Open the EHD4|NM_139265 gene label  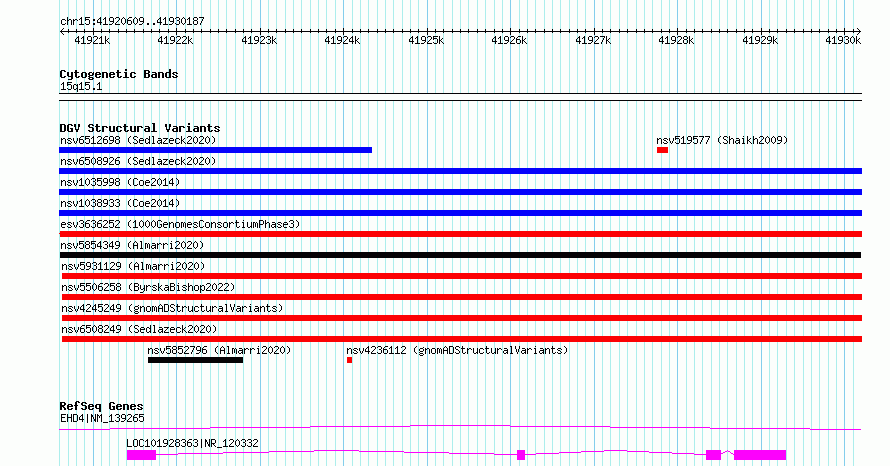(x=102, y=418)
